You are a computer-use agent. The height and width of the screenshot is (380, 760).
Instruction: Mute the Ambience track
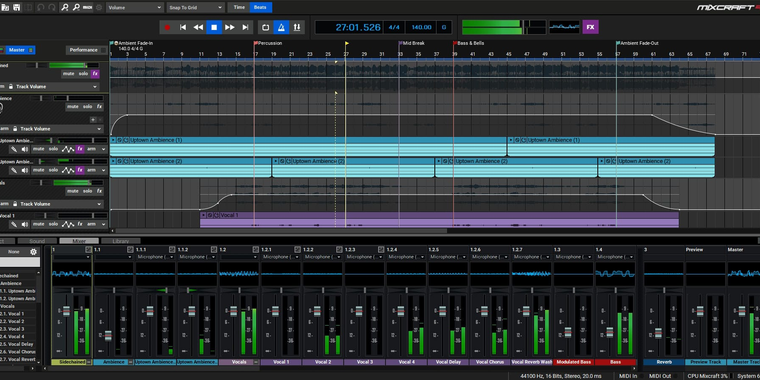point(73,107)
